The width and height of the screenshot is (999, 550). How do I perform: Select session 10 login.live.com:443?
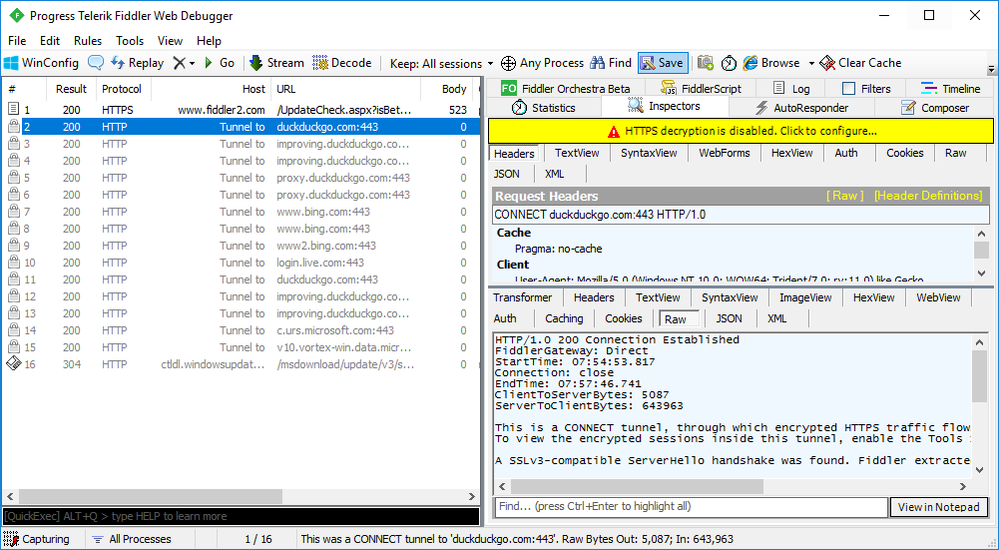[x=240, y=263]
